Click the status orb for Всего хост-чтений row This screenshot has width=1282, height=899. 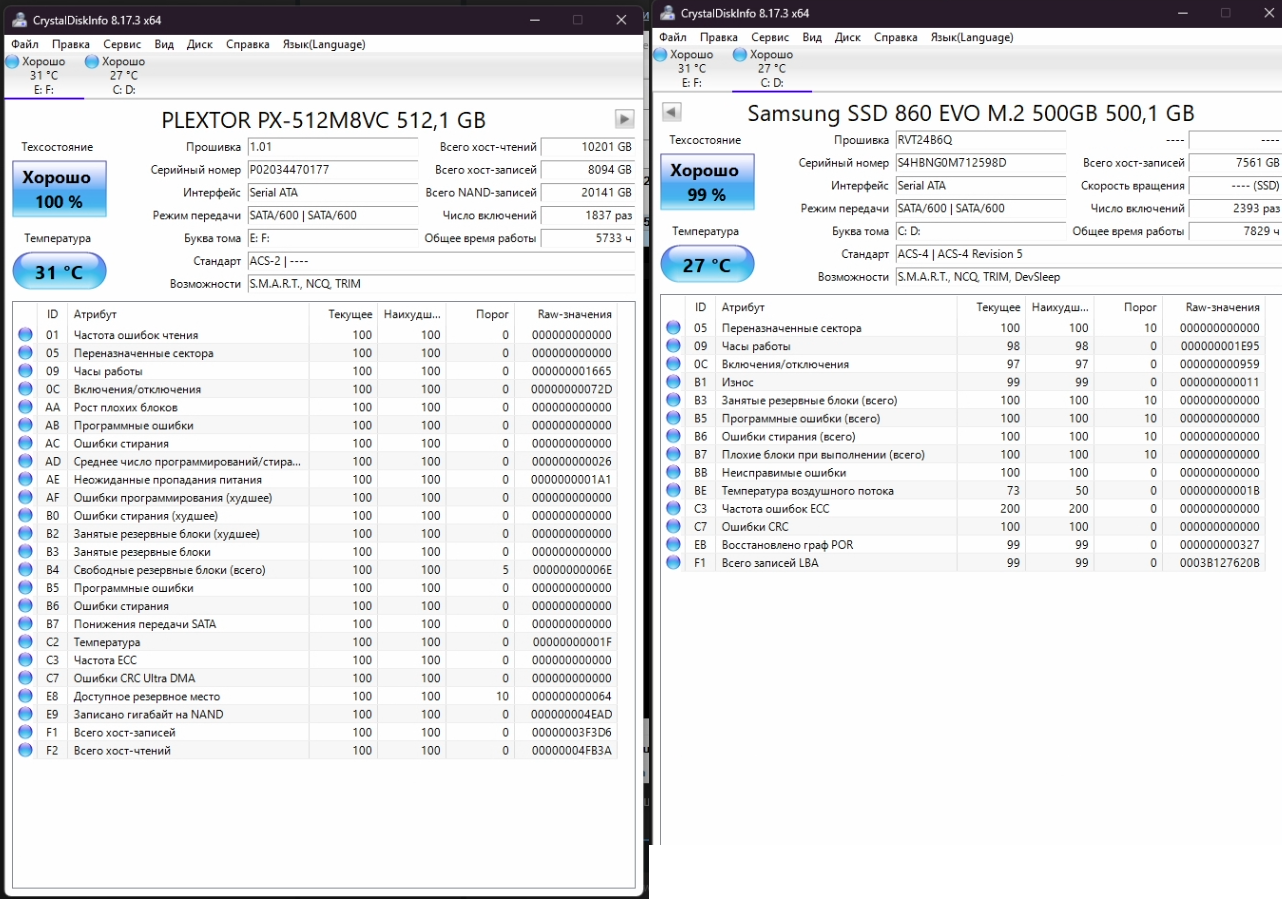(26, 750)
